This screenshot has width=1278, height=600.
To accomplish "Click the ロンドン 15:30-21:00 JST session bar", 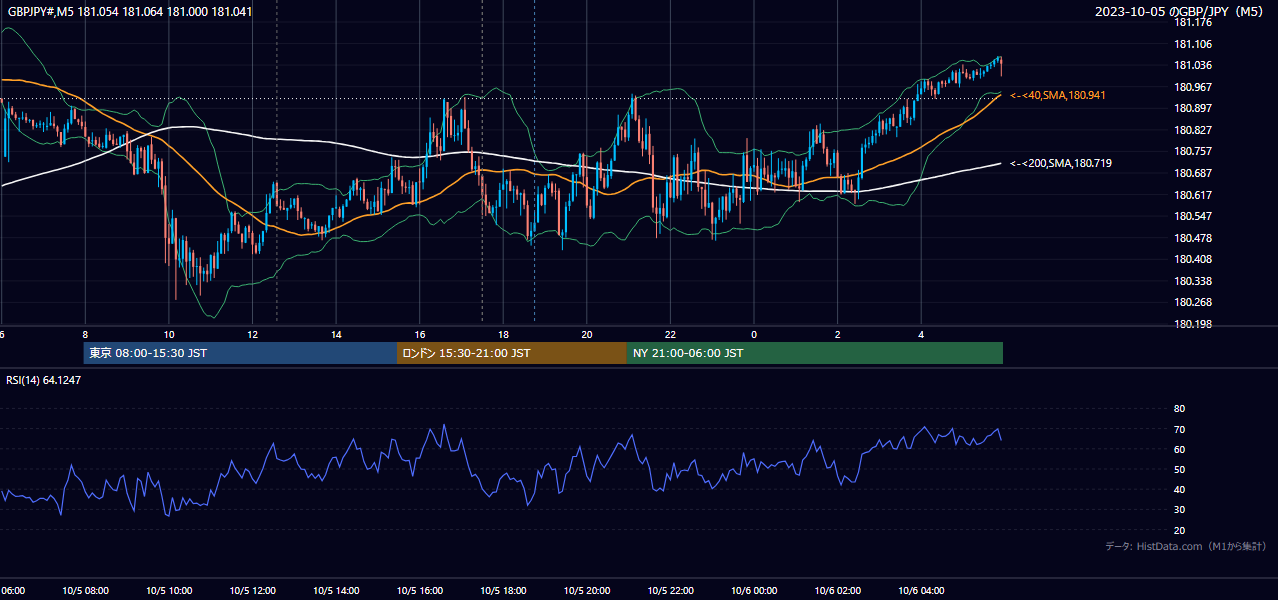I will coord(512,353).
